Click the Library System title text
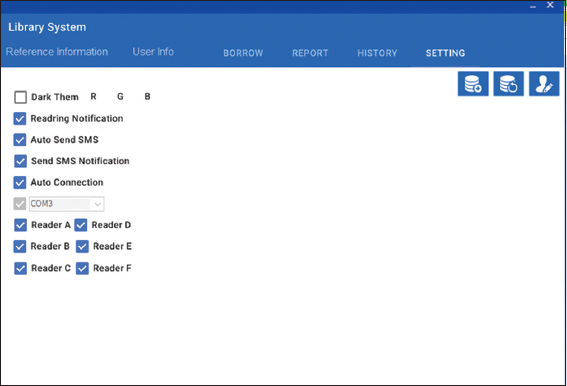567x386 pixels. (x=47, y=27)
